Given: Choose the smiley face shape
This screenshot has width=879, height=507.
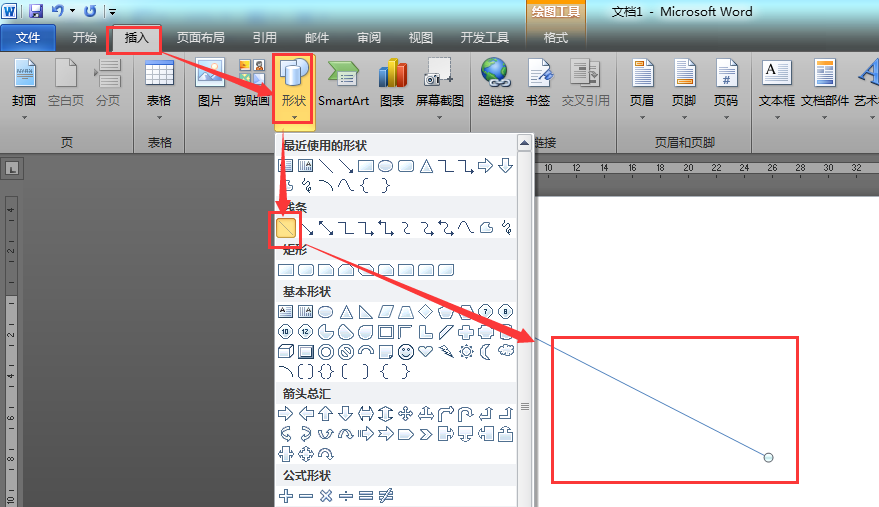Looking at the screenshot, I should point(406,352).
